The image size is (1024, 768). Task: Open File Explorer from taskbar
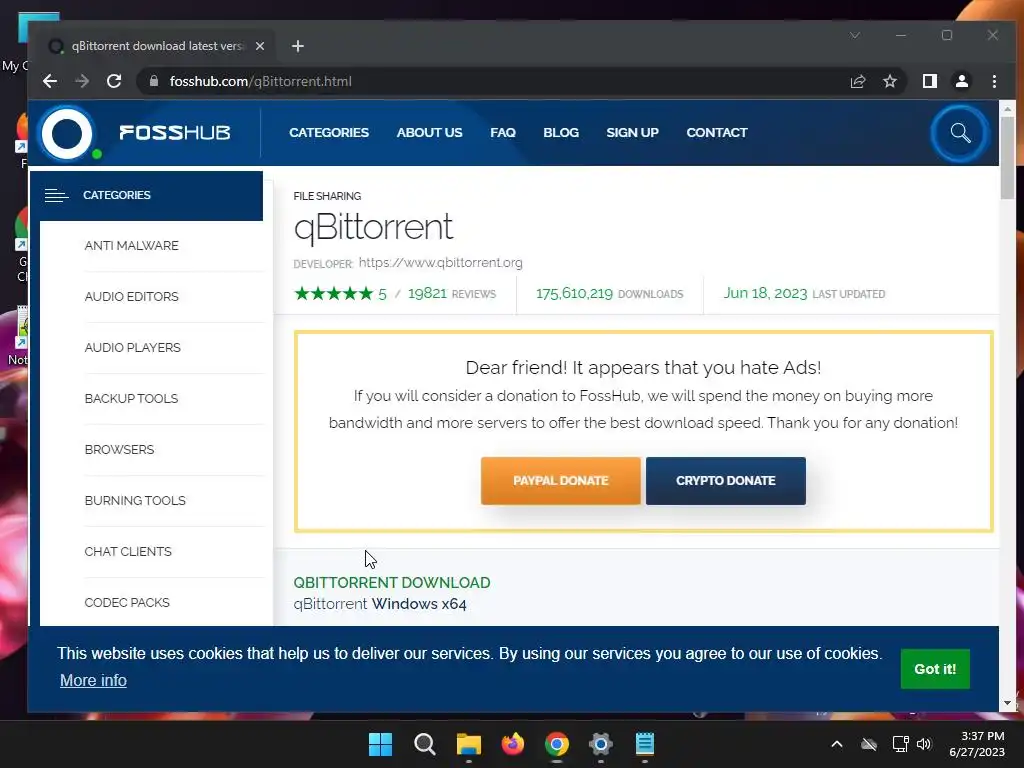(468, 744)
